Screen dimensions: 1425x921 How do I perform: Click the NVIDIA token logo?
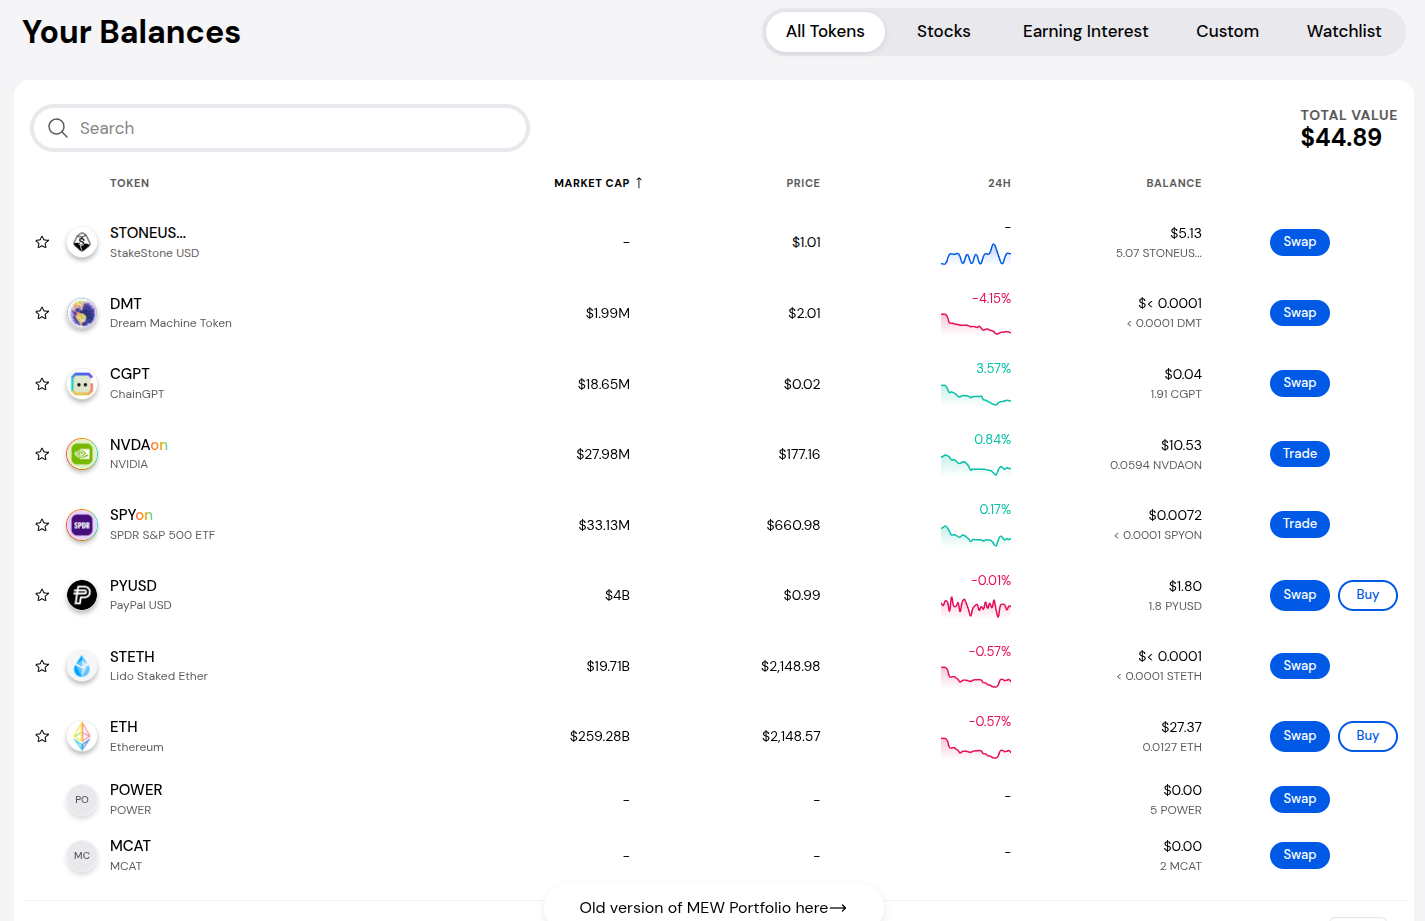pos(82,454)
